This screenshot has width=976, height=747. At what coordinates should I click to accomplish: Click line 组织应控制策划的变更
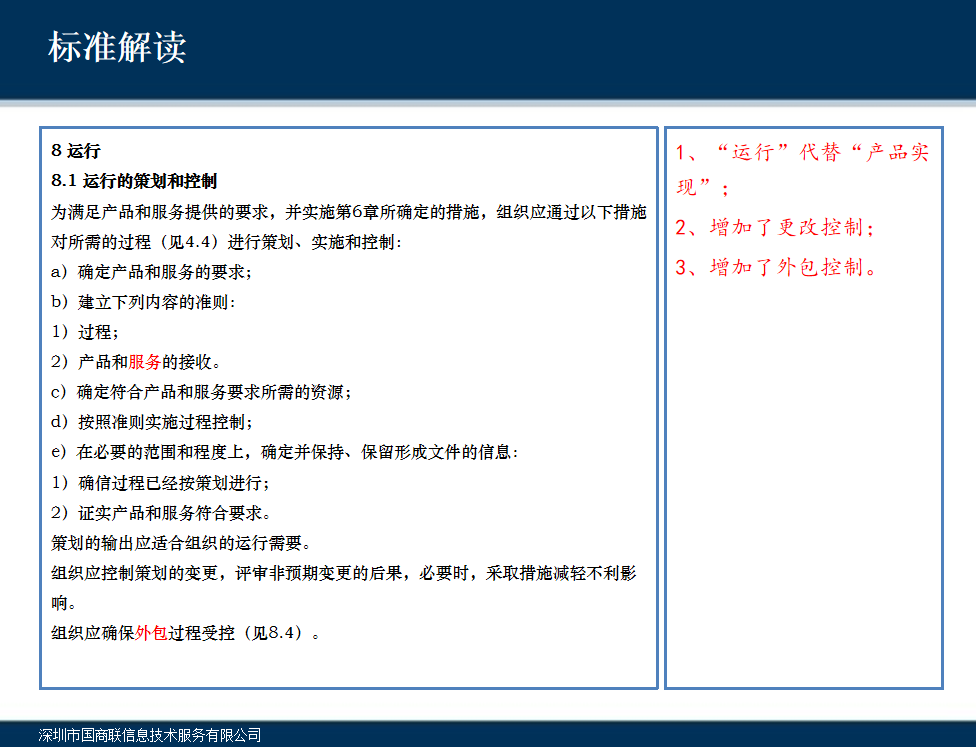pyautogui.click(x=344, y=573)
